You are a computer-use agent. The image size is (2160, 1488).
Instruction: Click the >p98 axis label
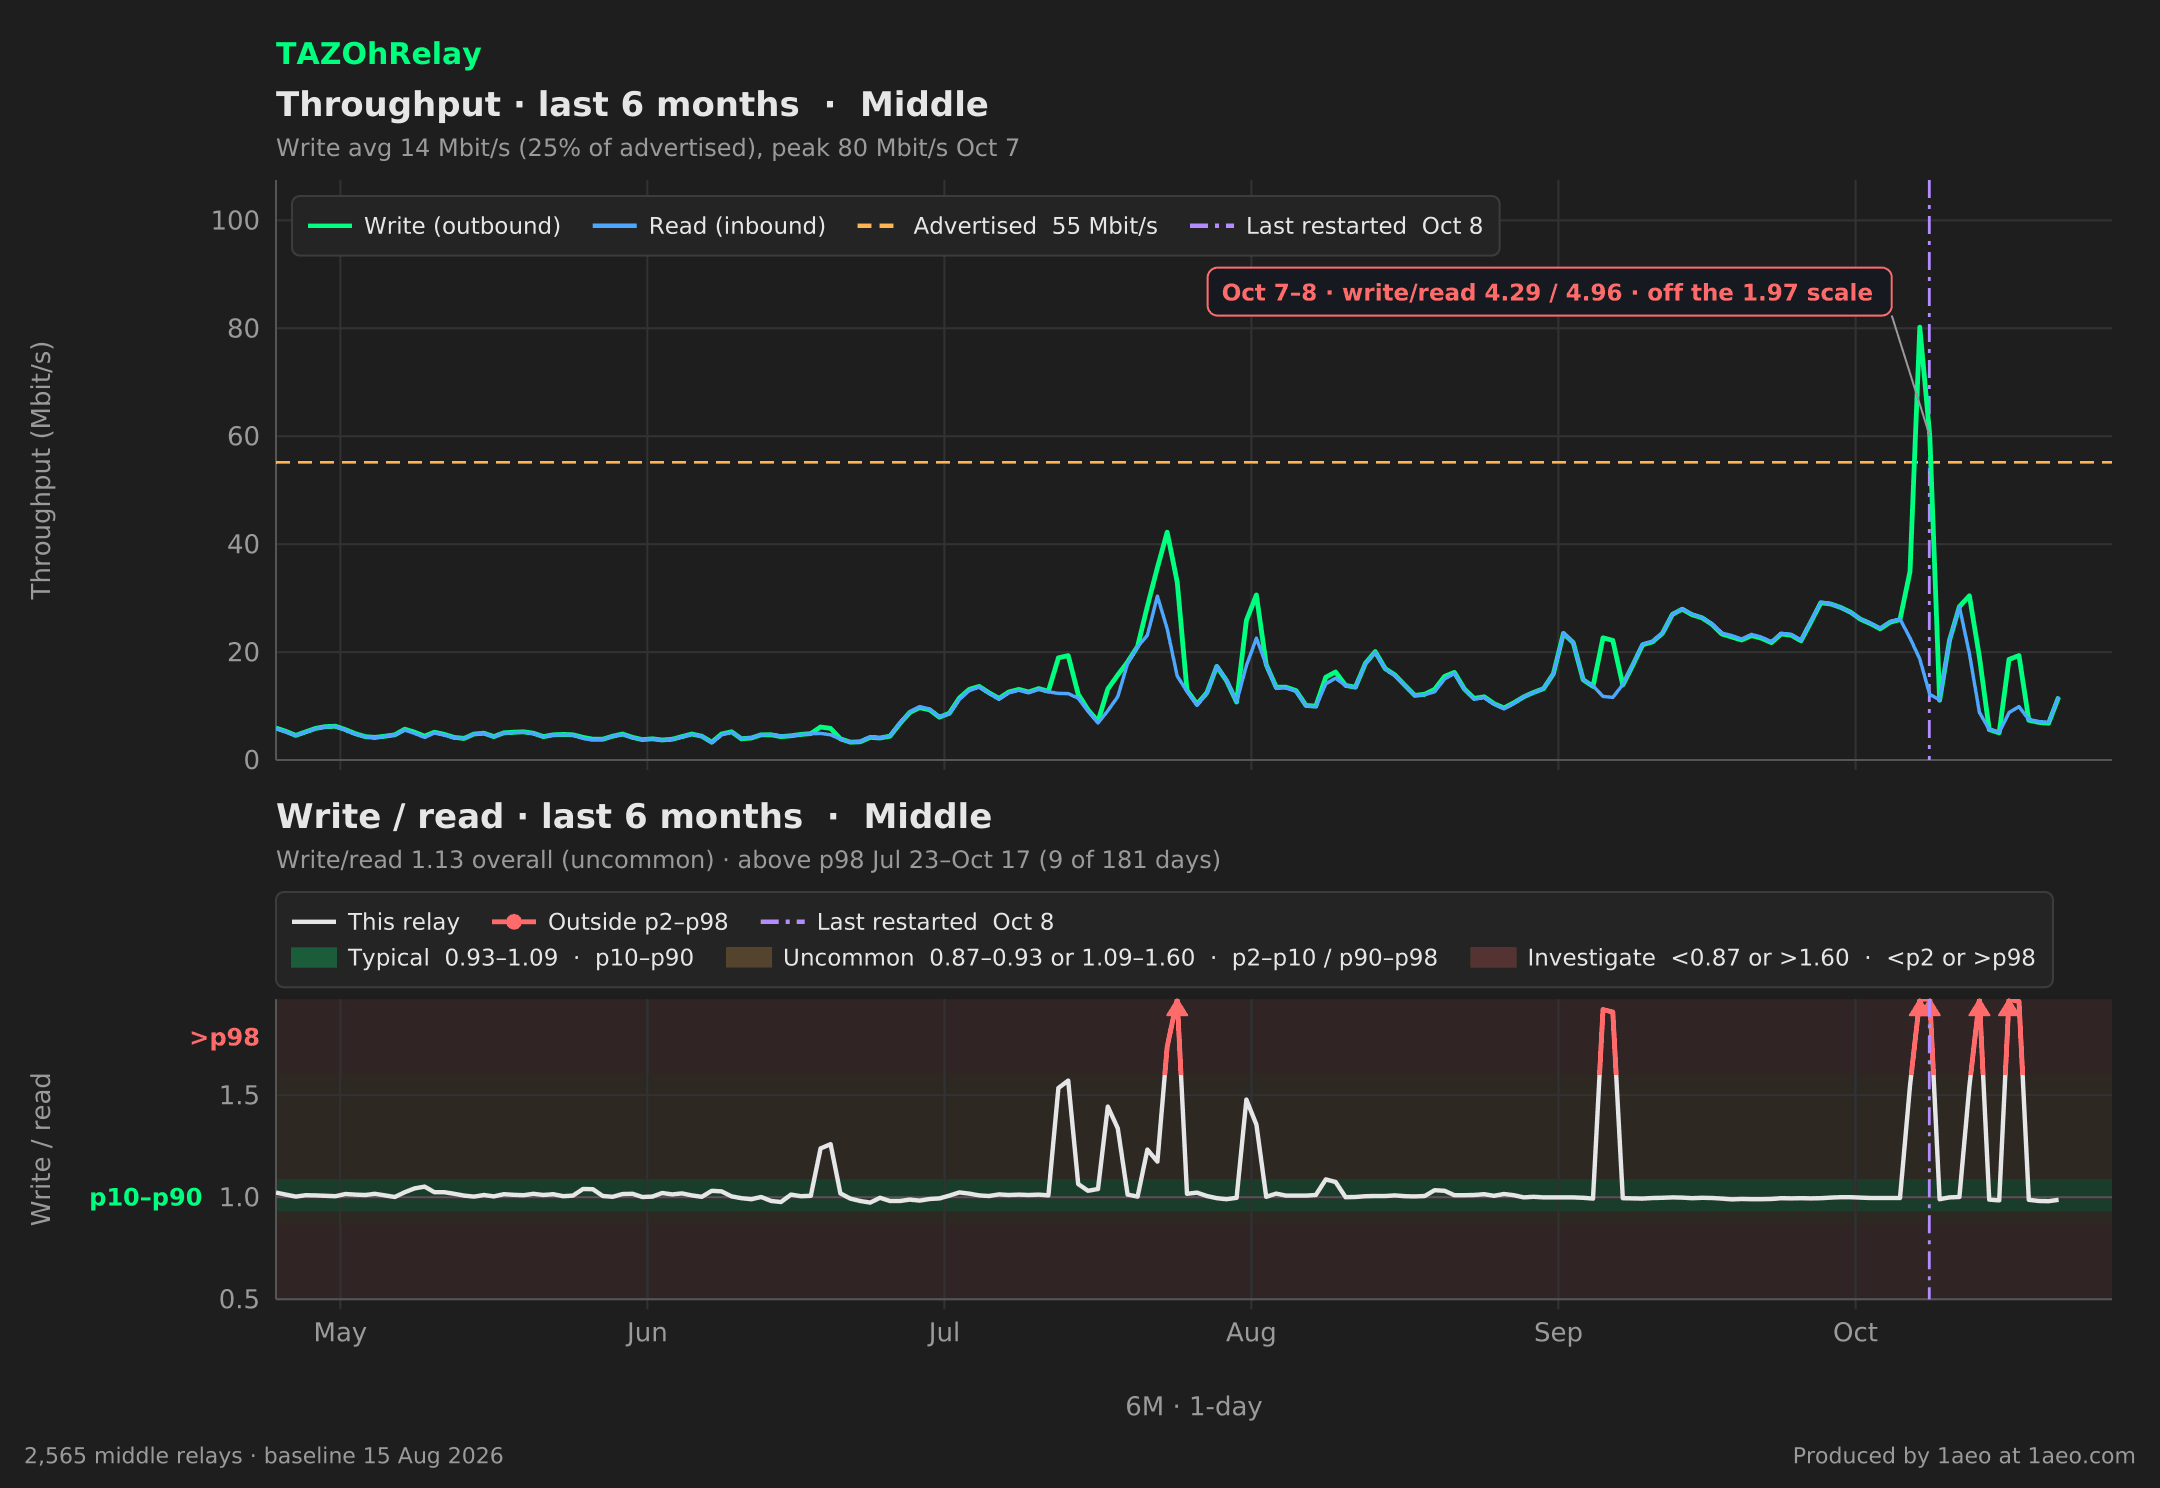tap(225, 1038)
